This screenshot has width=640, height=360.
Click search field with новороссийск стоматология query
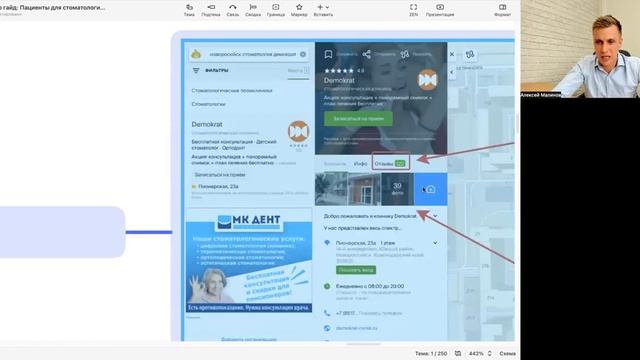click(248, 54)
